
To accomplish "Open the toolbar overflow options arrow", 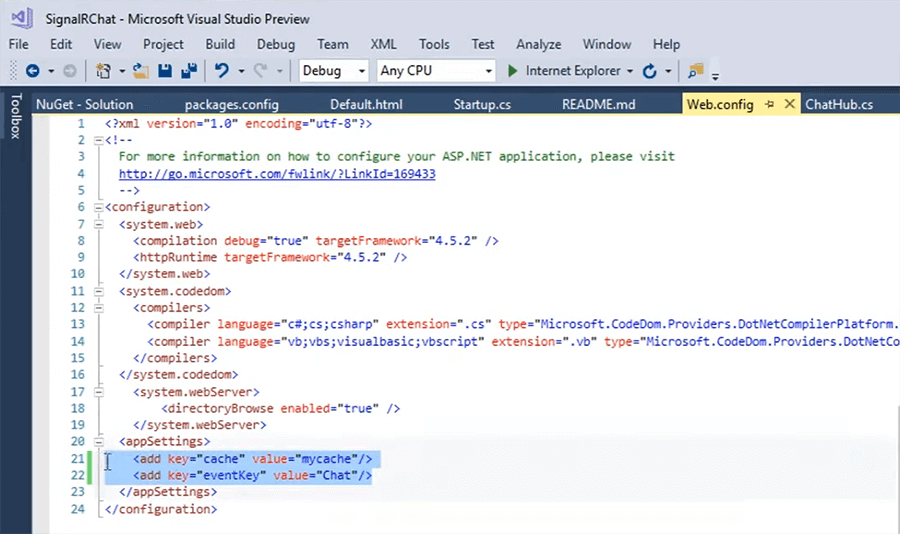I will 715,75.
